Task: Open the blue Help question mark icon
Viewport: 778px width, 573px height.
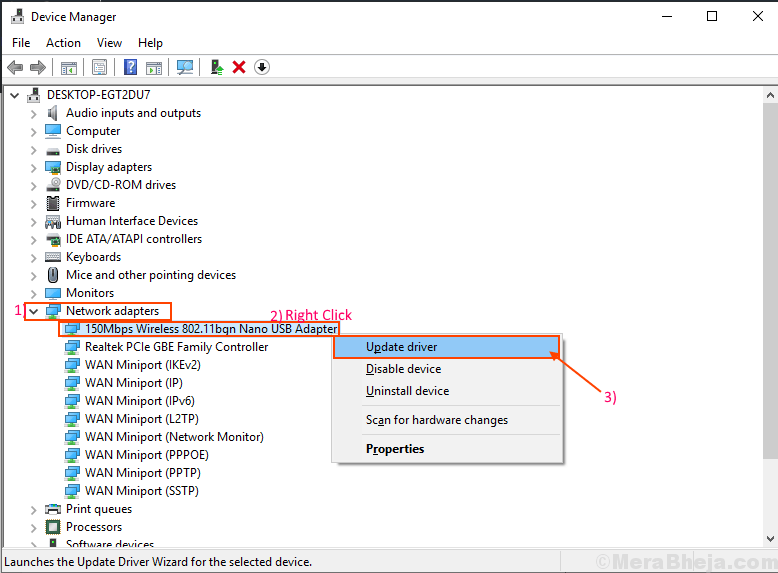Action: click(x=130, y=67)
